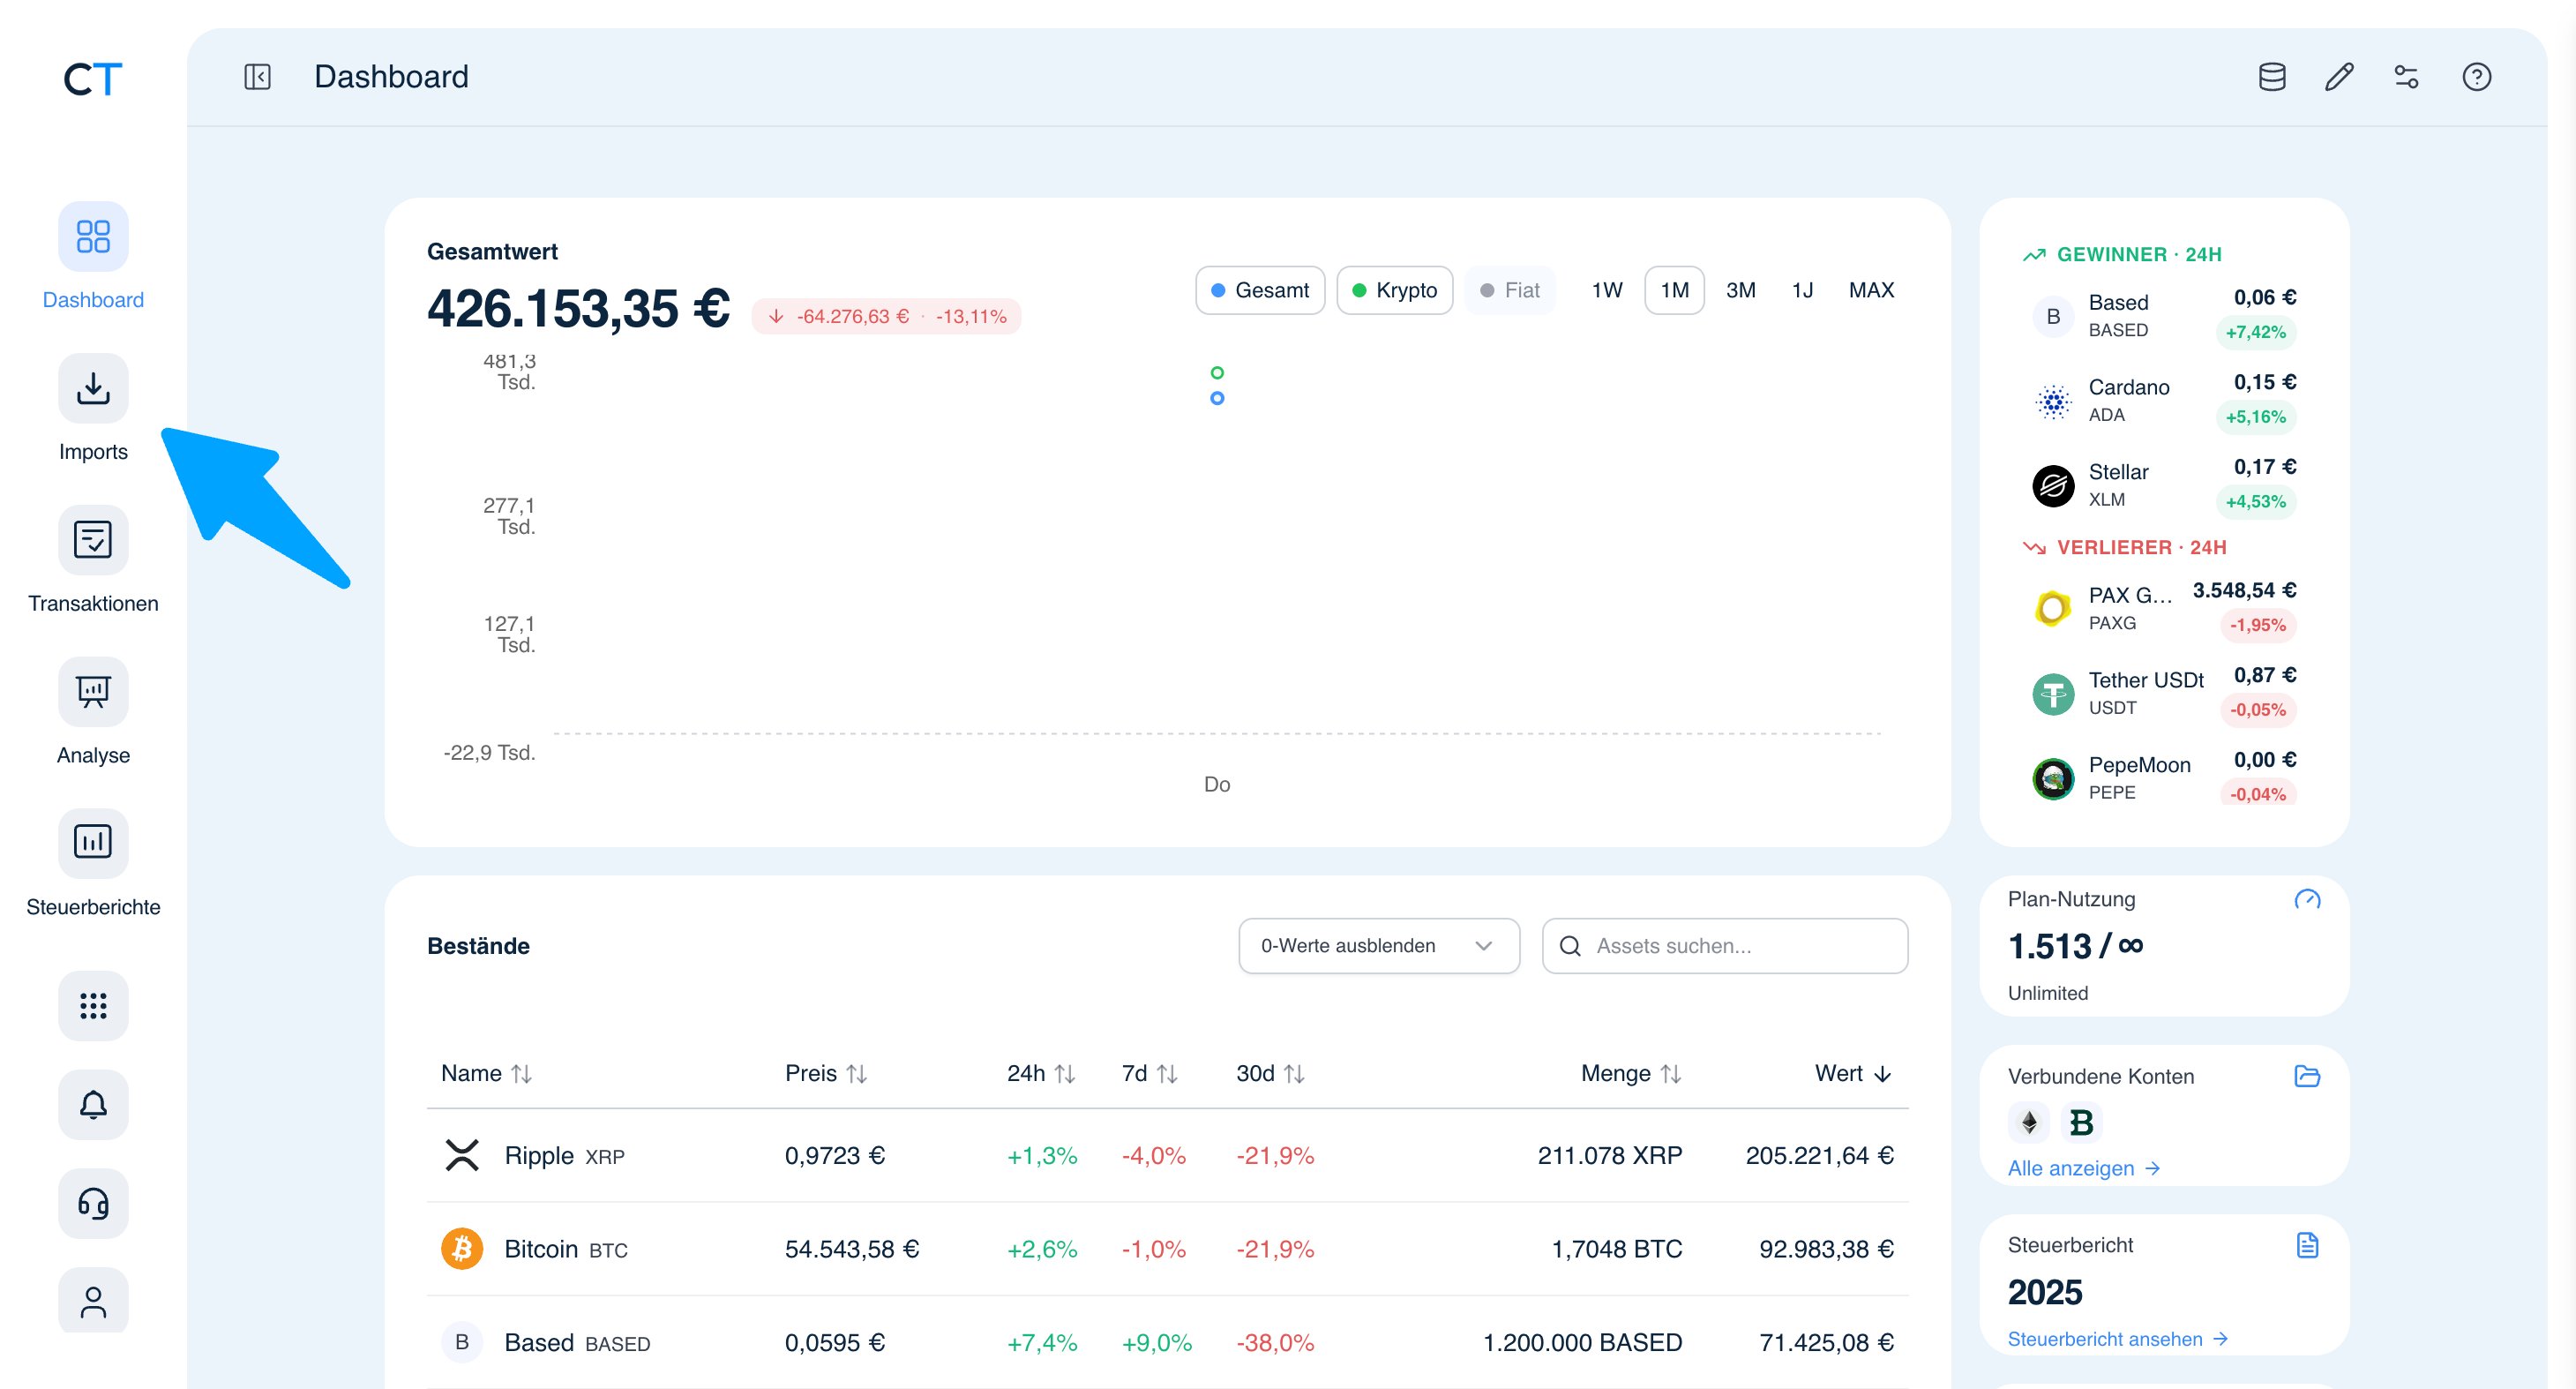
Task: Open the user profile icon
Action: point(93,1302)
